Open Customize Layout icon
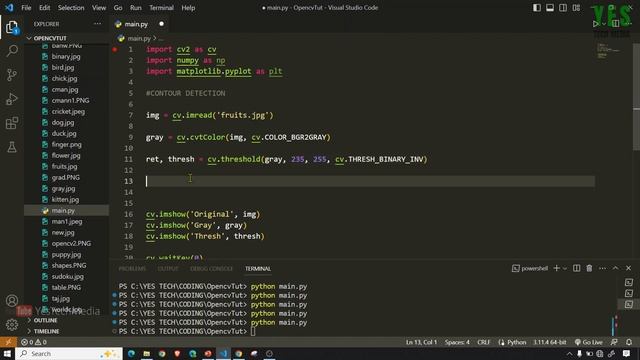Viewport: 640px width, 360px height. [x=576, y=8]
